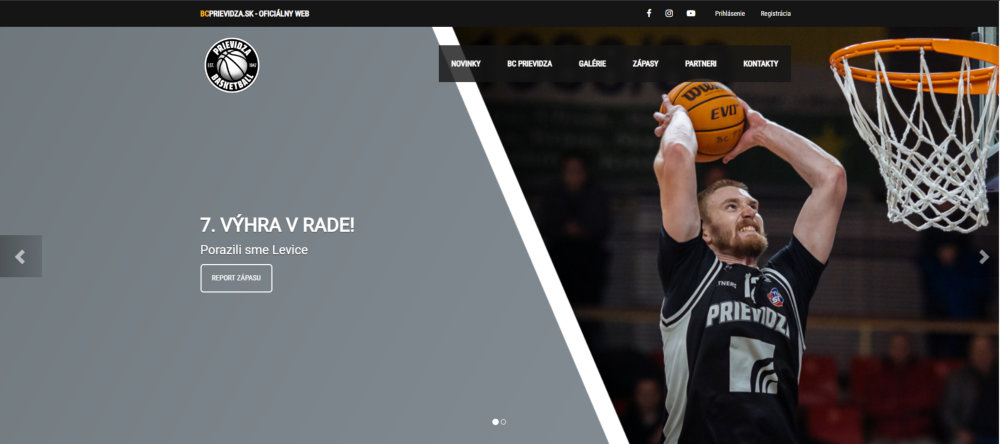Open the GALÉRIE navigation menu
This screenshot has width=1000, height=444.
click(x=592, y=64)
